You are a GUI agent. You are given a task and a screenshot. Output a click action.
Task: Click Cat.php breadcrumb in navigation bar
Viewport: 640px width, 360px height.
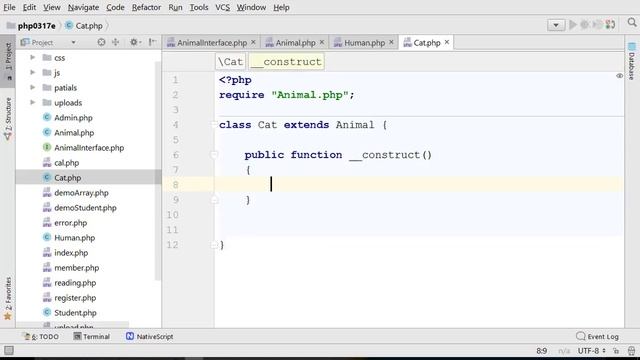click(x=84, y=26)
